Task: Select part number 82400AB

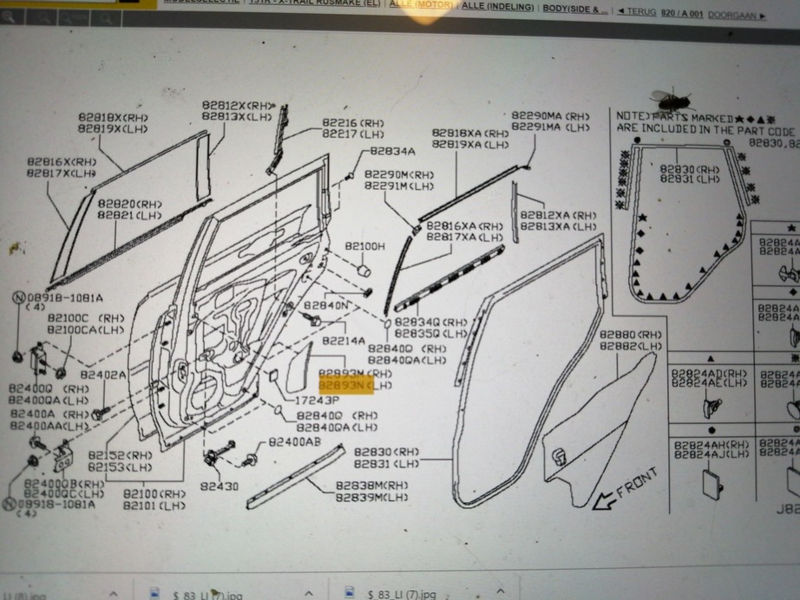Action: coord(294,442)
